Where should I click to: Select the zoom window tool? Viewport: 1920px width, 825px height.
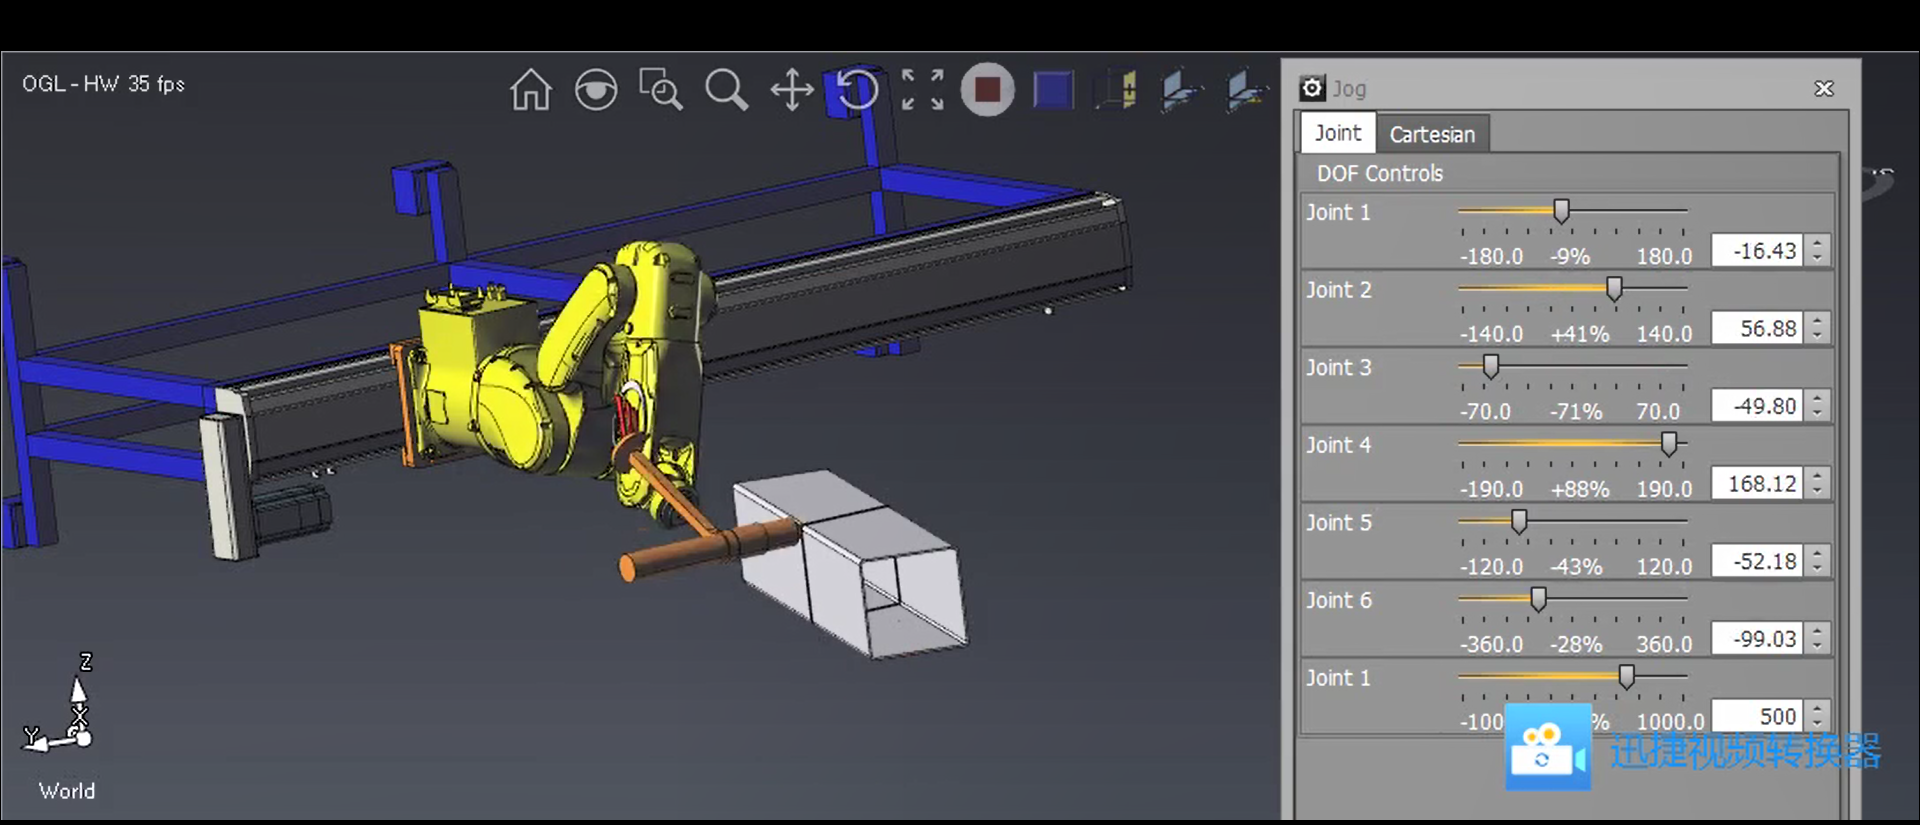pos(660,90)
